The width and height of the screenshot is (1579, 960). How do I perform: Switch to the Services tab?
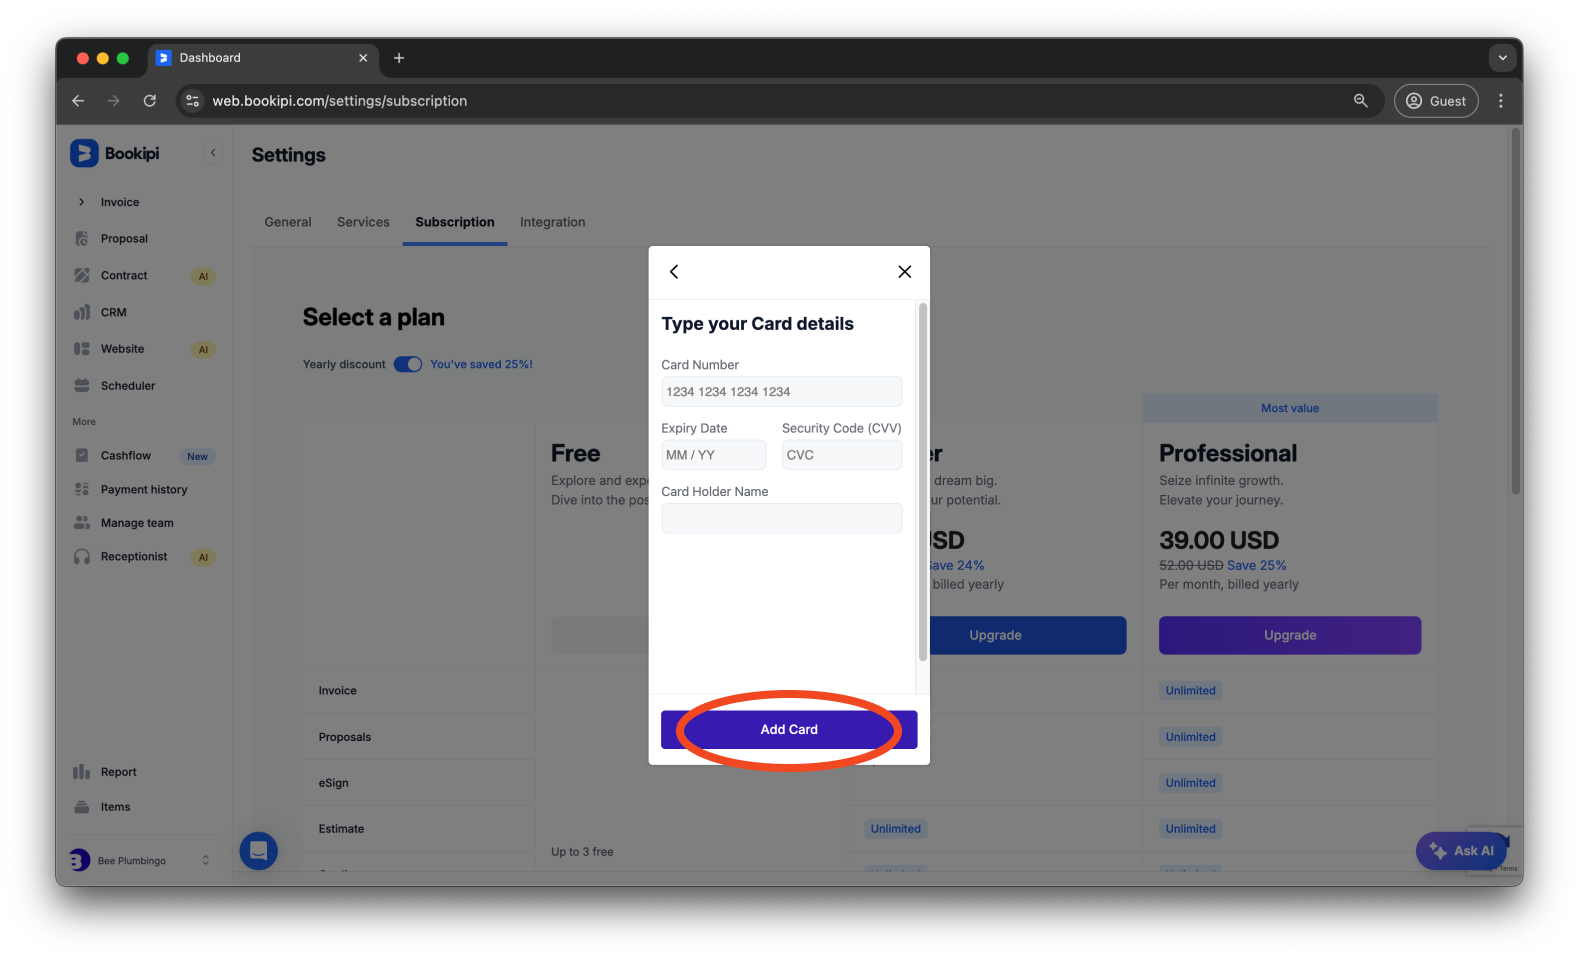(x=363, y=222)
